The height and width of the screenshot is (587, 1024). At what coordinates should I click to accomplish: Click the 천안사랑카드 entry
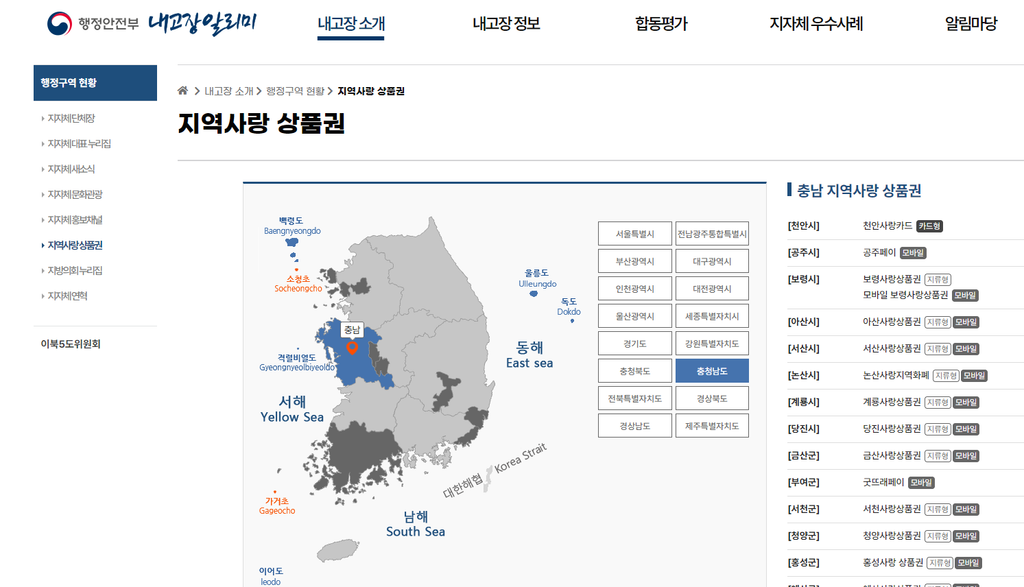888,226
